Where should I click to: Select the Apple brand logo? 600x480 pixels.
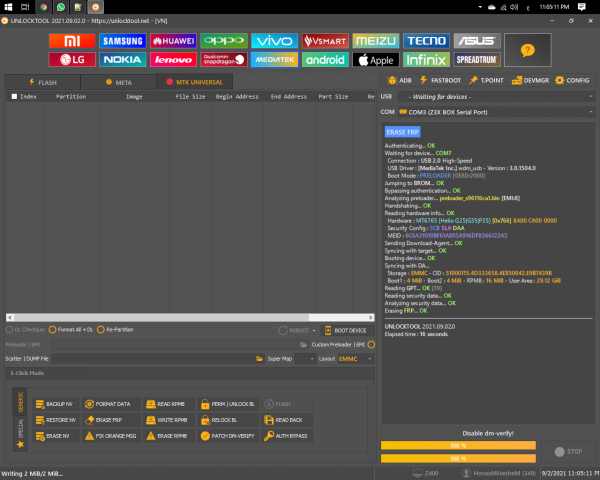pyautogui.click(x=376, y=59)
